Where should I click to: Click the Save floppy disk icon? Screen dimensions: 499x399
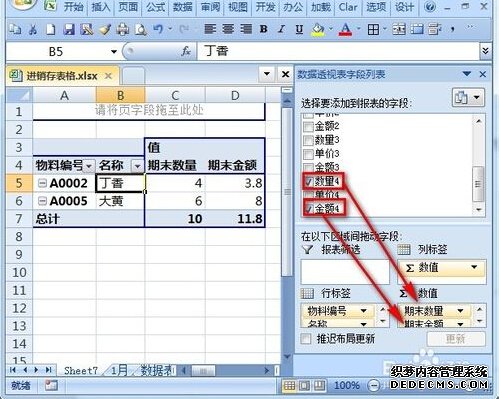tap(69, 29)
